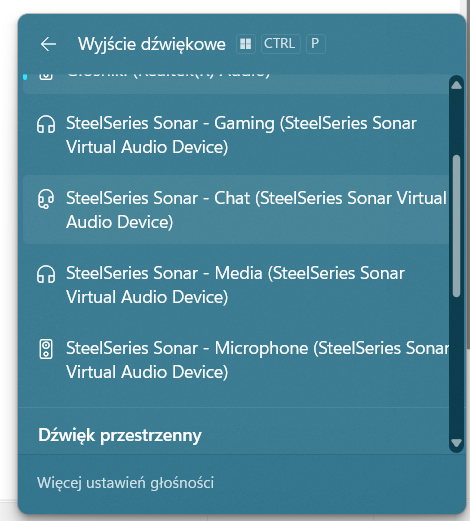Screen dimensions: 470x521
Task: Click the Windows key shortcut badge
Action: pos(246,44)
